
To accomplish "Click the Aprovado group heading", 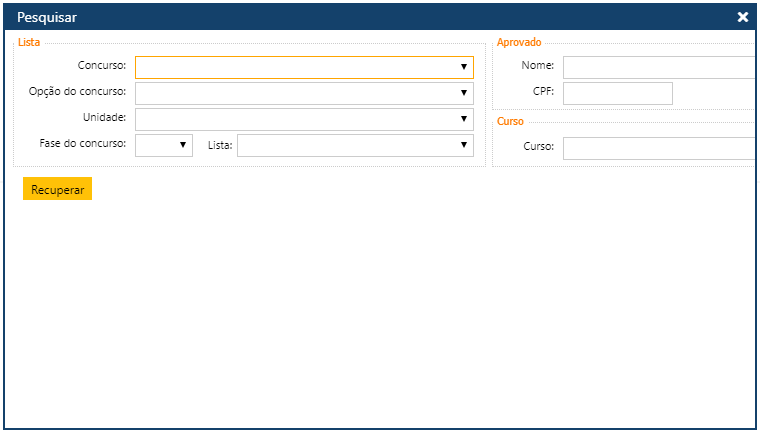I will 519,43.
